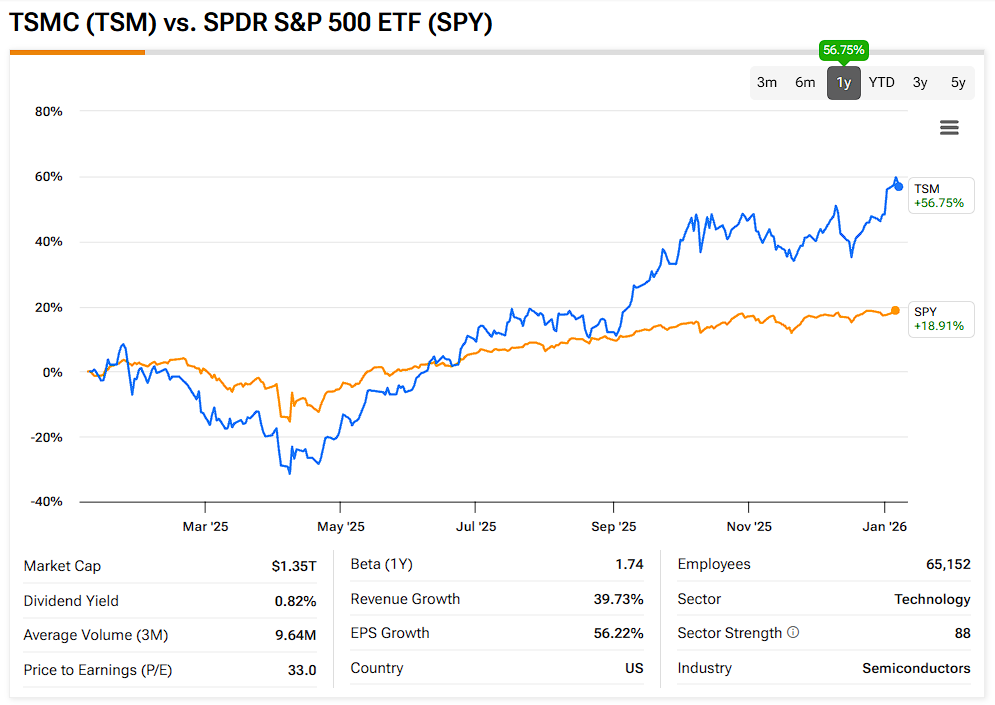Click the SPY +18.91% legend label

[939, 319]
